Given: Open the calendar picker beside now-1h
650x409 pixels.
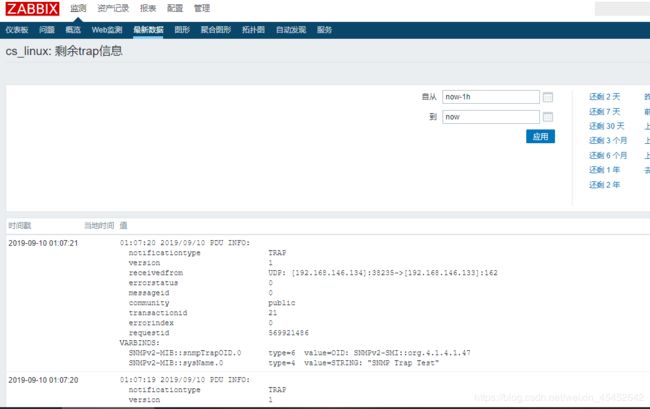Looking at the screenshot, I should pos(548,97).
